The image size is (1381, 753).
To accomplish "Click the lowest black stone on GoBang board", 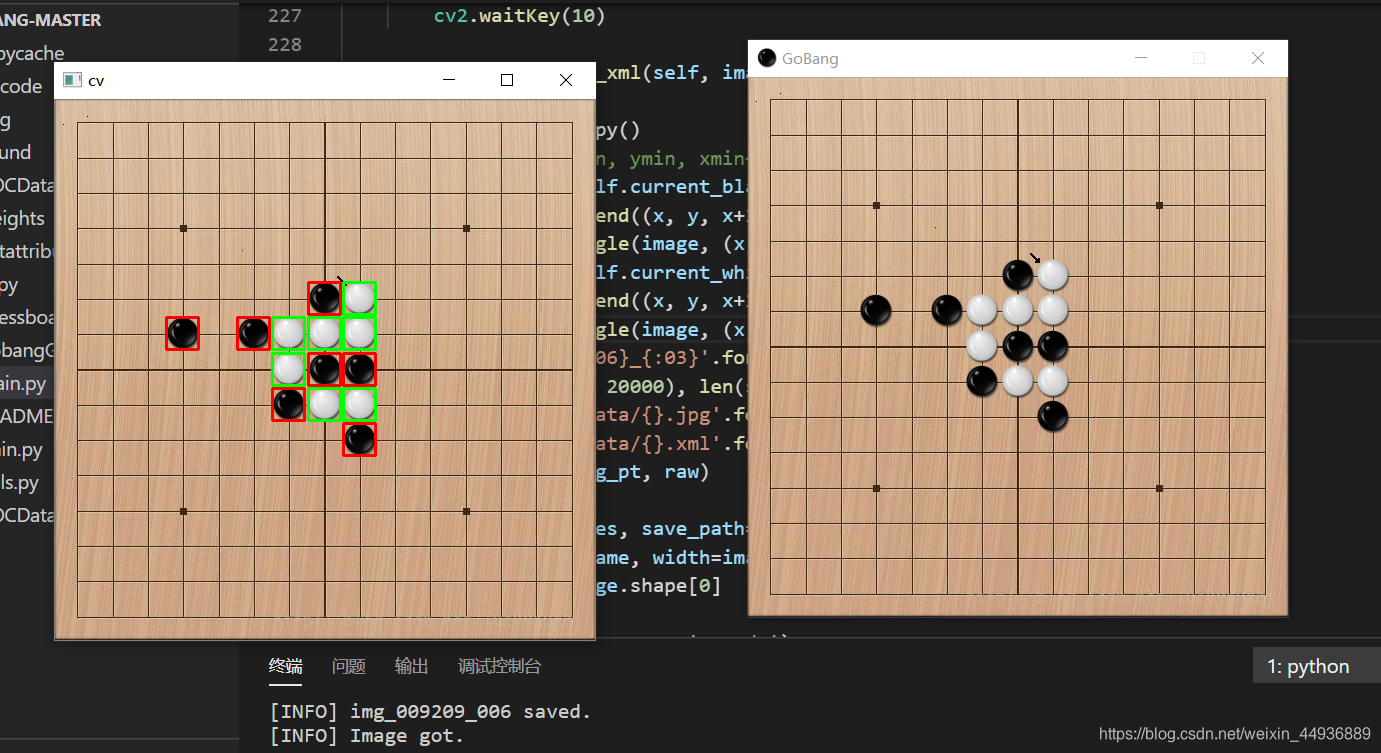I will coord(1053,416).
